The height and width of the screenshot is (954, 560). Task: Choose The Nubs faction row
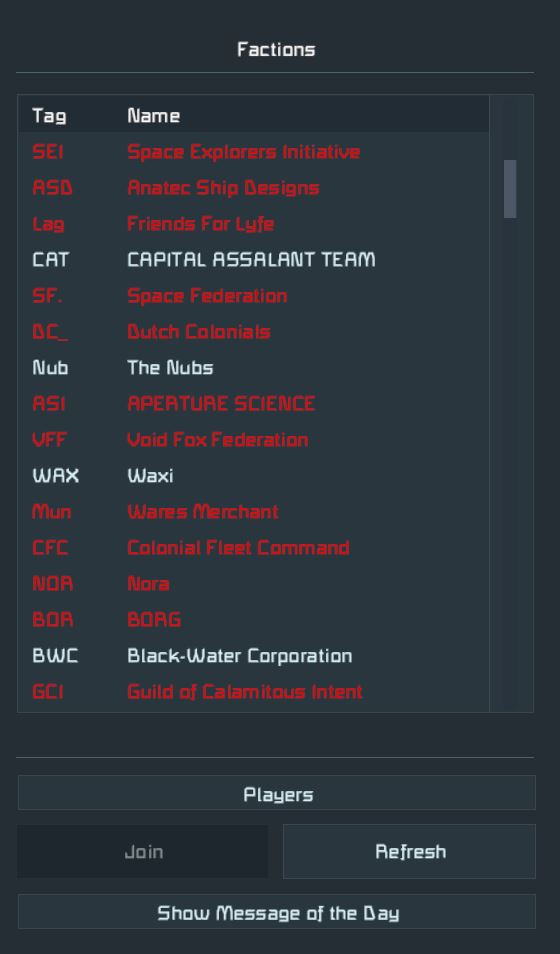[x=253, y=367]
